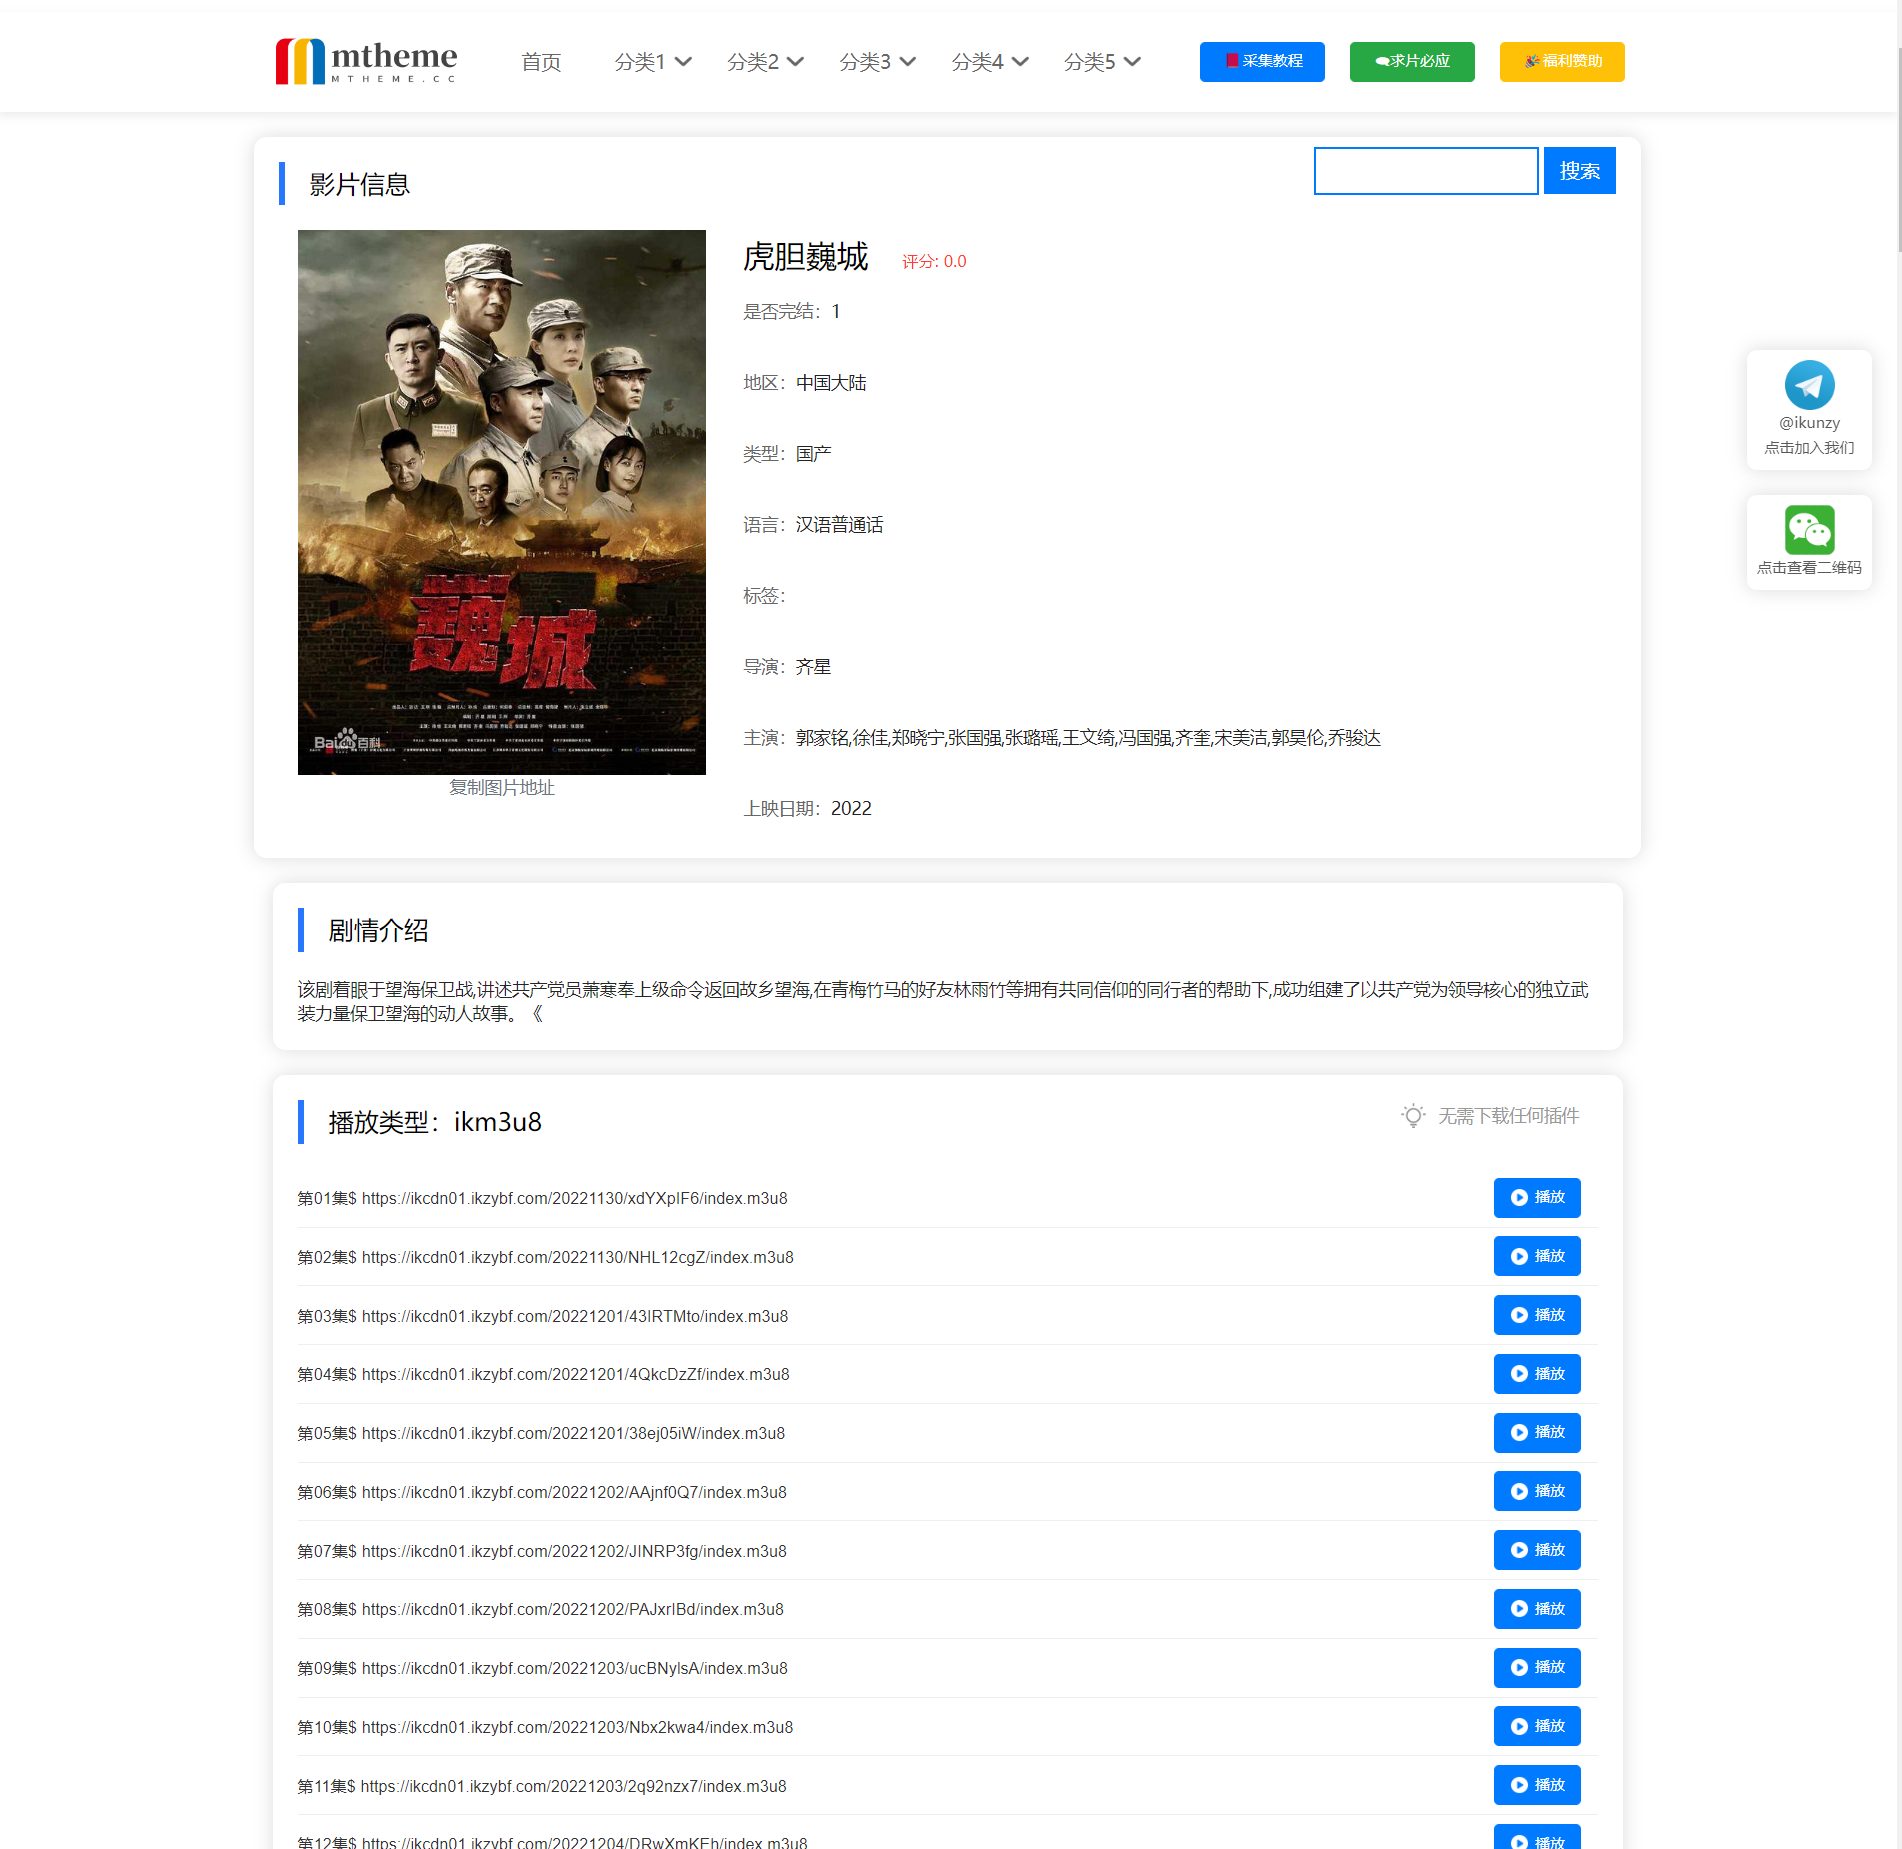Image resolution: width=1902 pixels, height=1849 pixels.
Task: Play episode 第06集
Action: [x=1537, y=1492]
